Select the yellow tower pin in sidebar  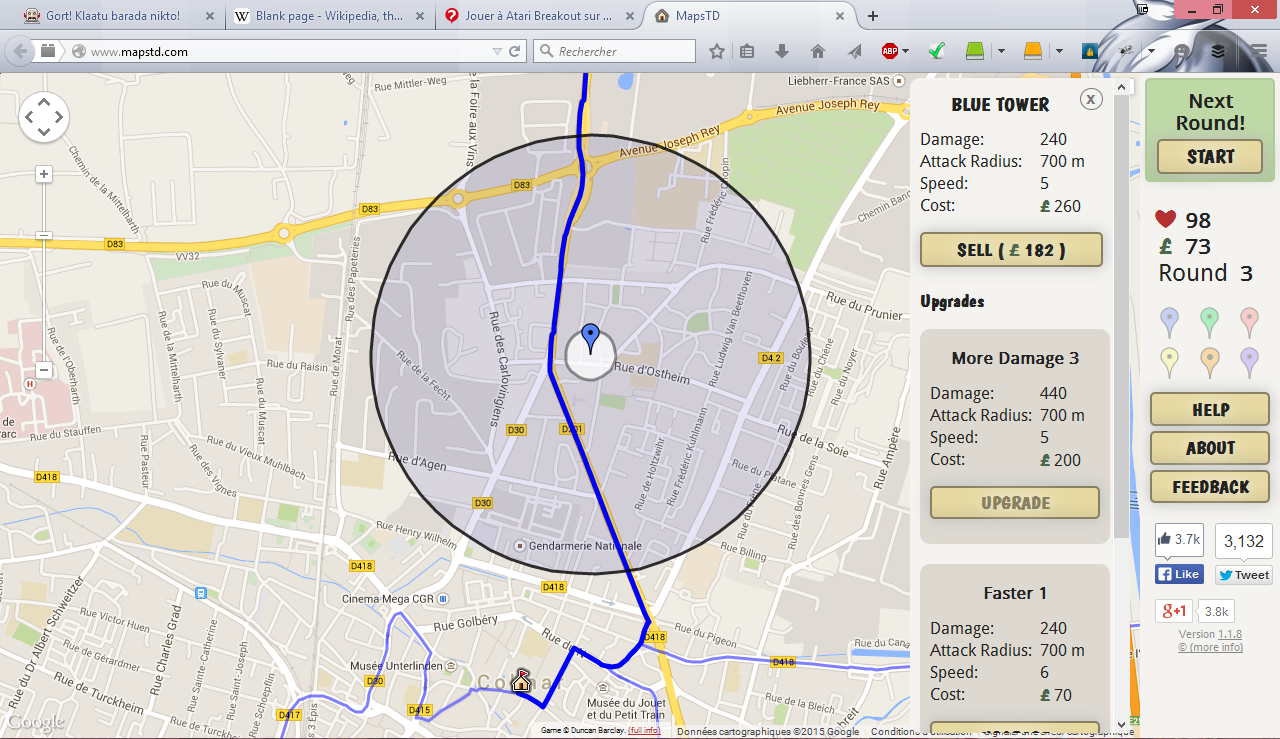(x=1169, y=362)
